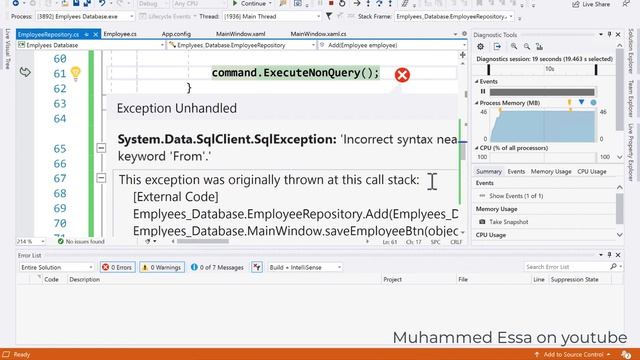The width and height of the screenshot is (640, 360).
Task: Open Live Property Explorer side tab
Action: pos(631,152)
